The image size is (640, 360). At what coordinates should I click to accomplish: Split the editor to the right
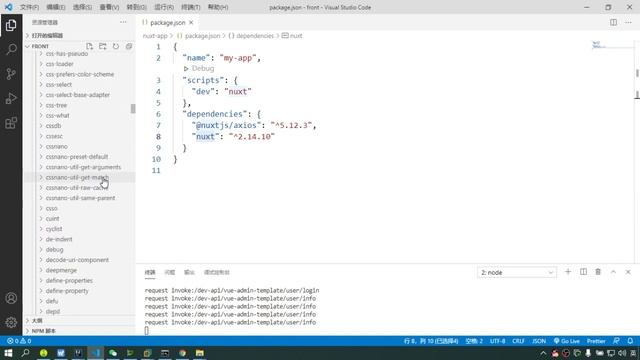[x=613, y=22]
